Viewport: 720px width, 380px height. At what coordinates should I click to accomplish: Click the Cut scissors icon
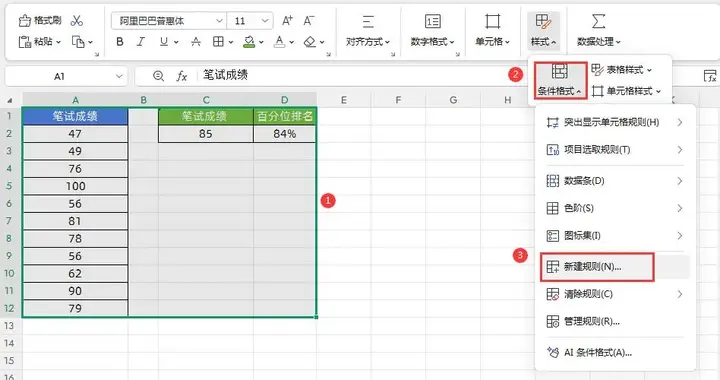click(x=77, y=21)
